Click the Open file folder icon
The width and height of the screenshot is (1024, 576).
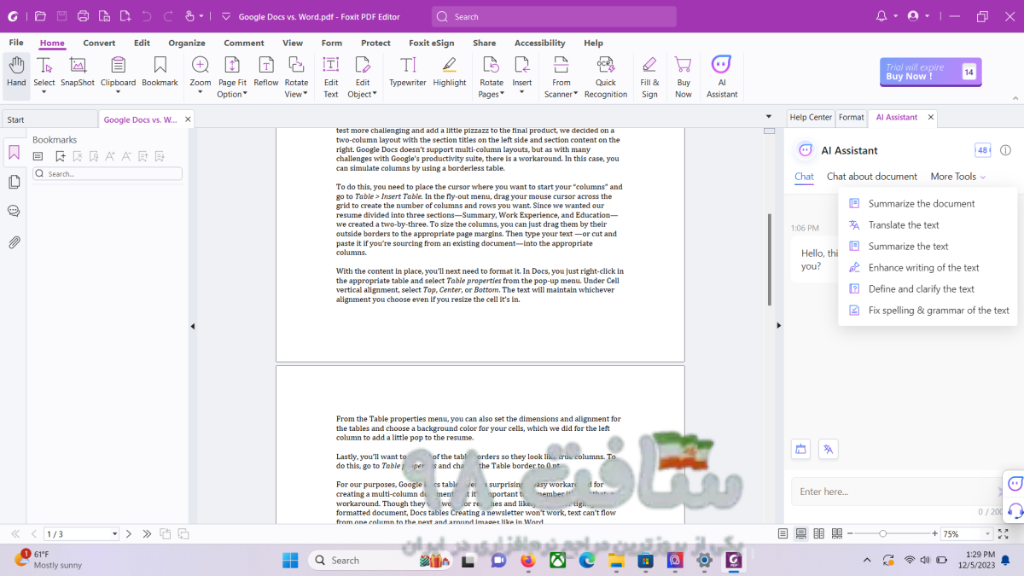click(40, 16)
